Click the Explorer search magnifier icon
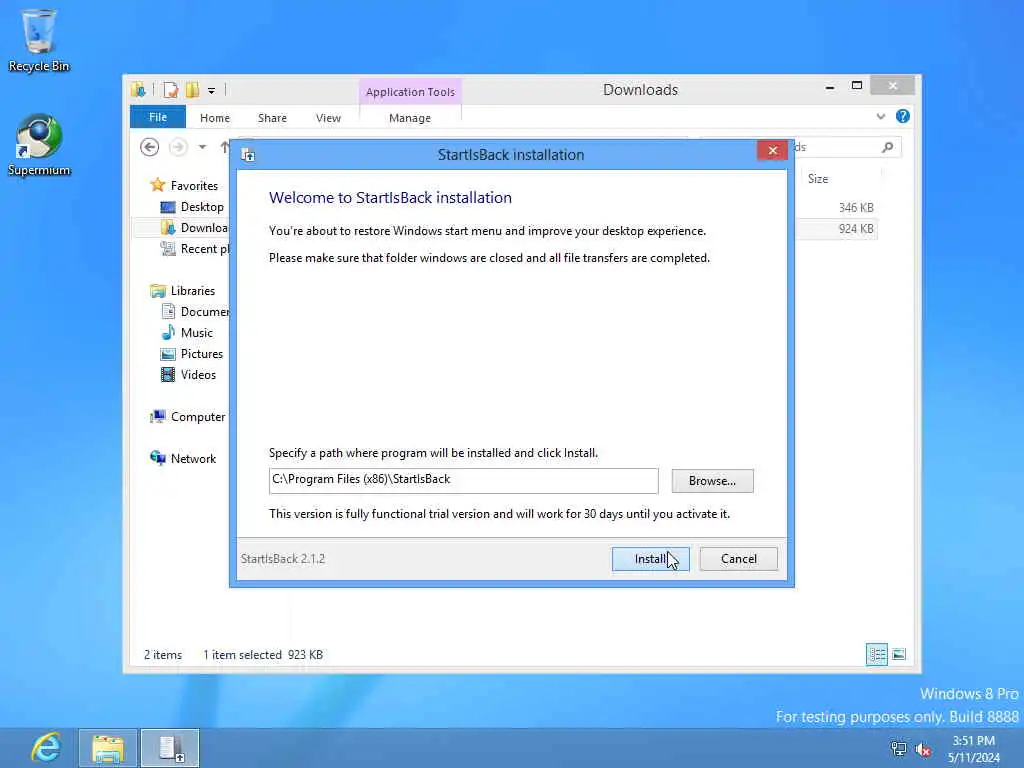Viewport: 1024px width, 768px height. tap(887, 148)
